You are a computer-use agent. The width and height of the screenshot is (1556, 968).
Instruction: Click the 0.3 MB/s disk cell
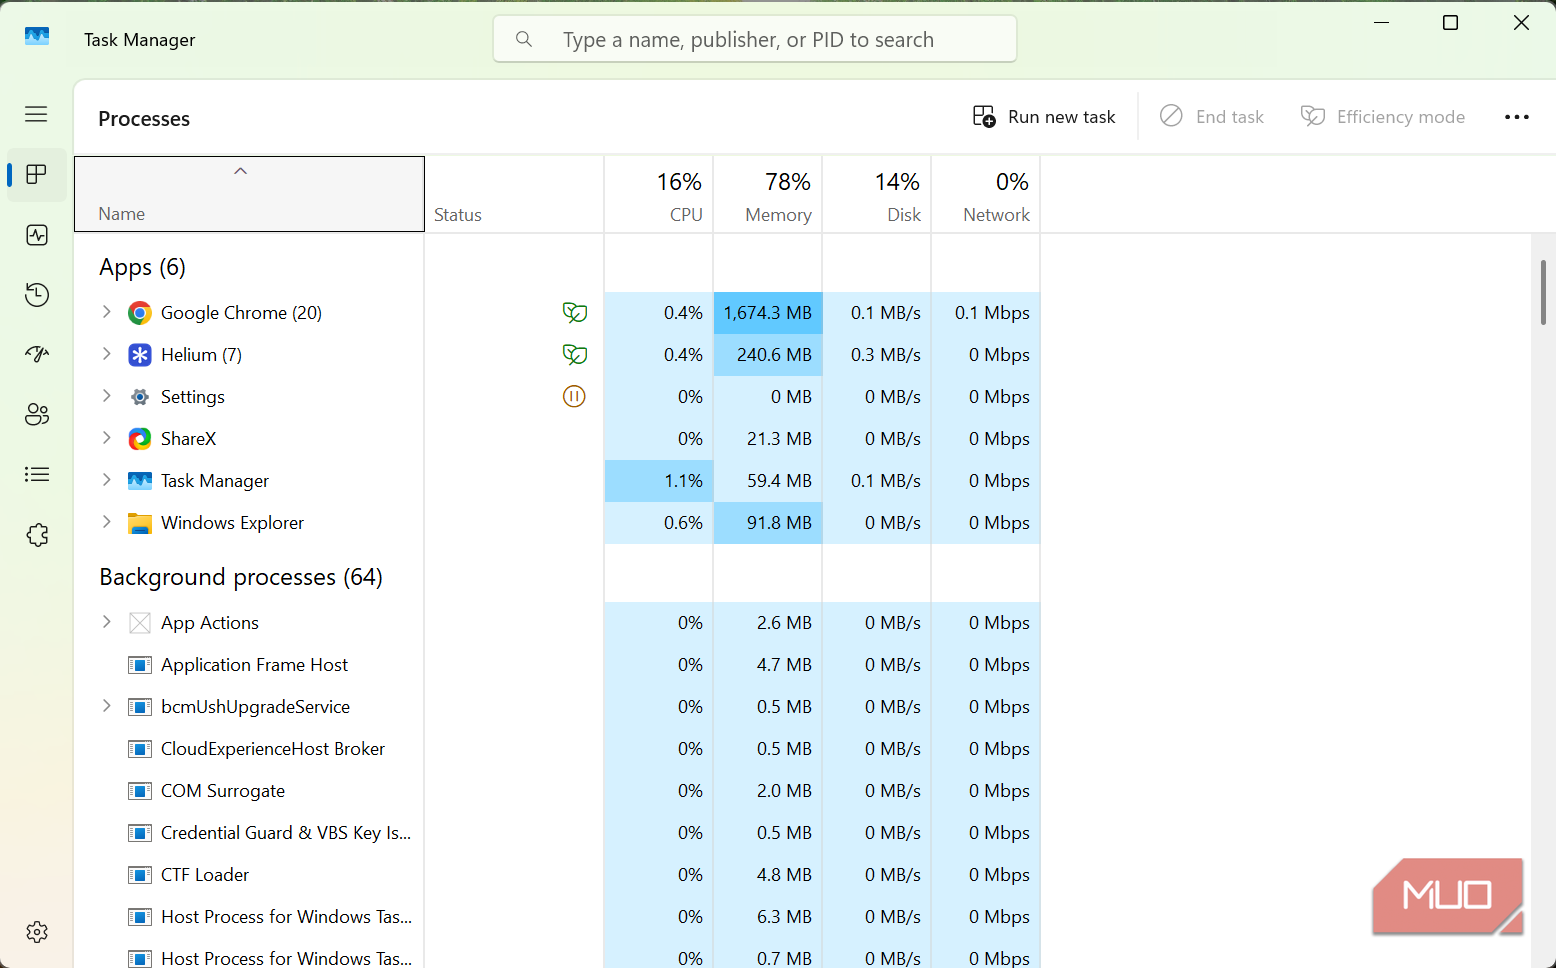877,355
